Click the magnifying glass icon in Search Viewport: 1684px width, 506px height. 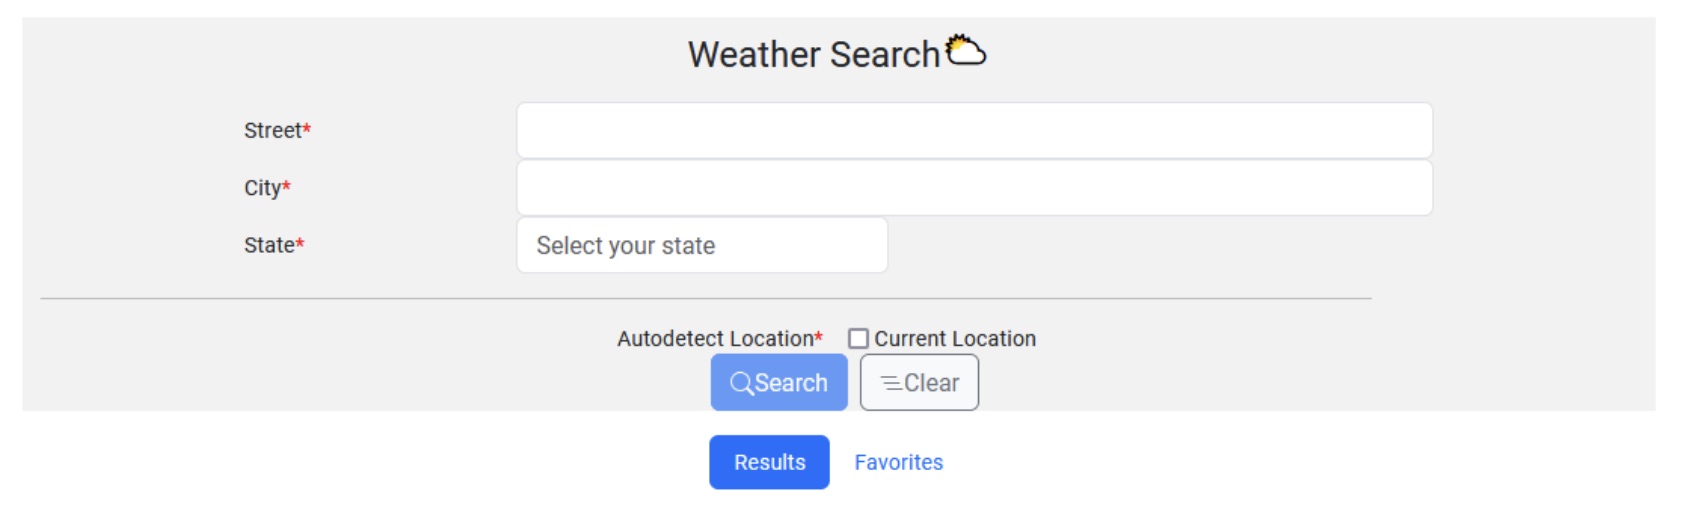point(741,383)
